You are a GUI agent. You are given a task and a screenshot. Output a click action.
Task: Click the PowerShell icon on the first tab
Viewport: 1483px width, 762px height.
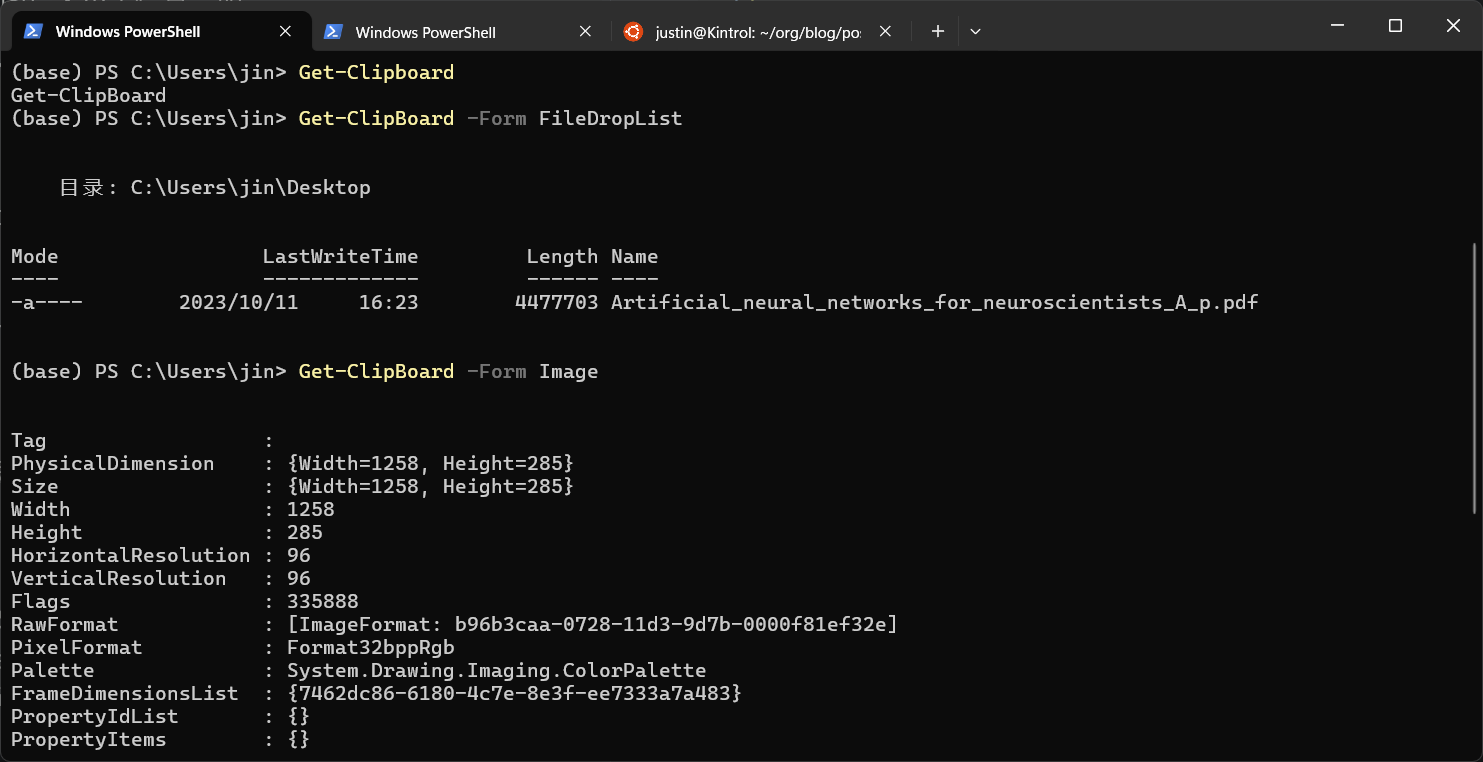pos(33,32)
